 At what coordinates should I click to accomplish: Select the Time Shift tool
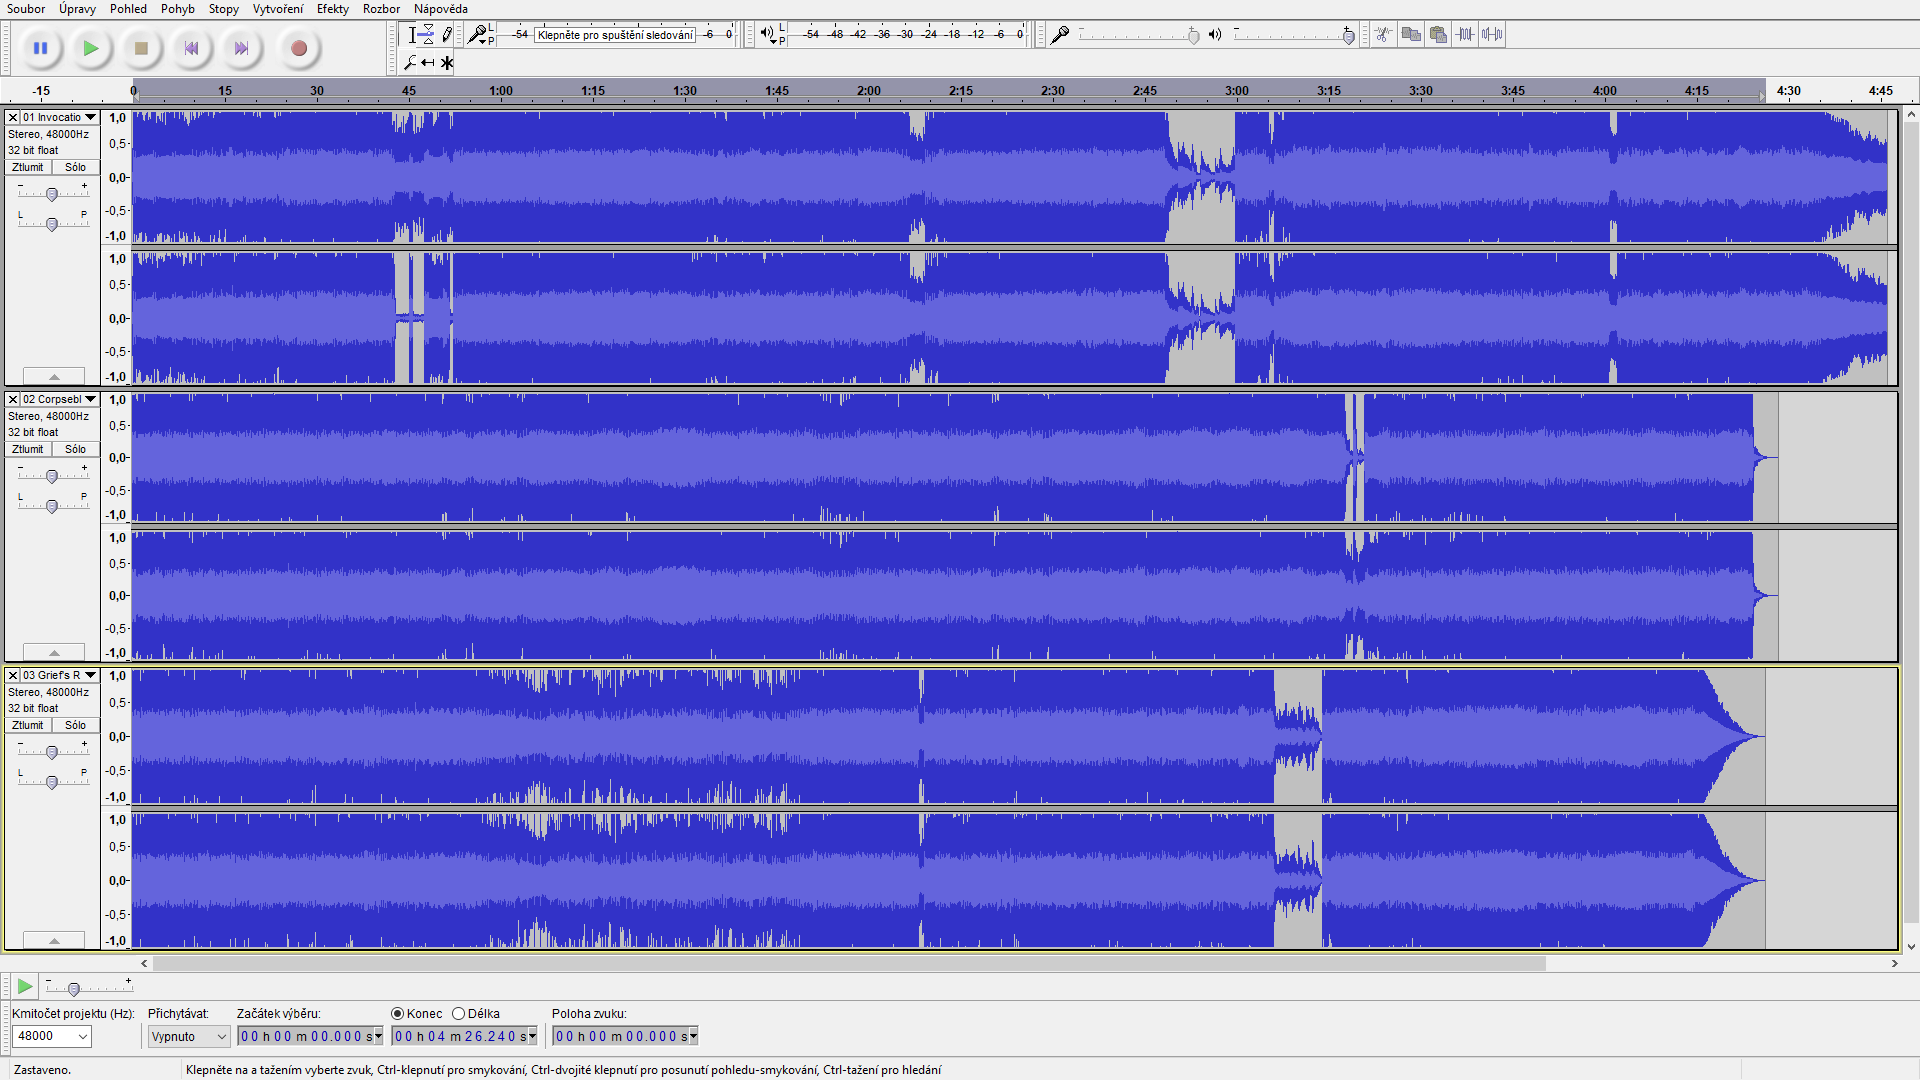point(428,62)
